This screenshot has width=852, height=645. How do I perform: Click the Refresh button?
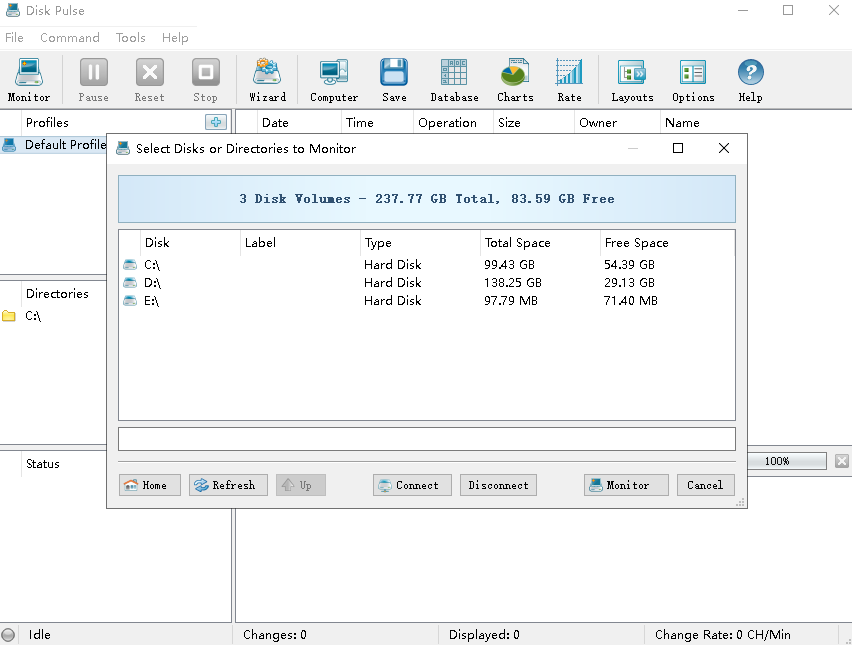coord(228,485)
